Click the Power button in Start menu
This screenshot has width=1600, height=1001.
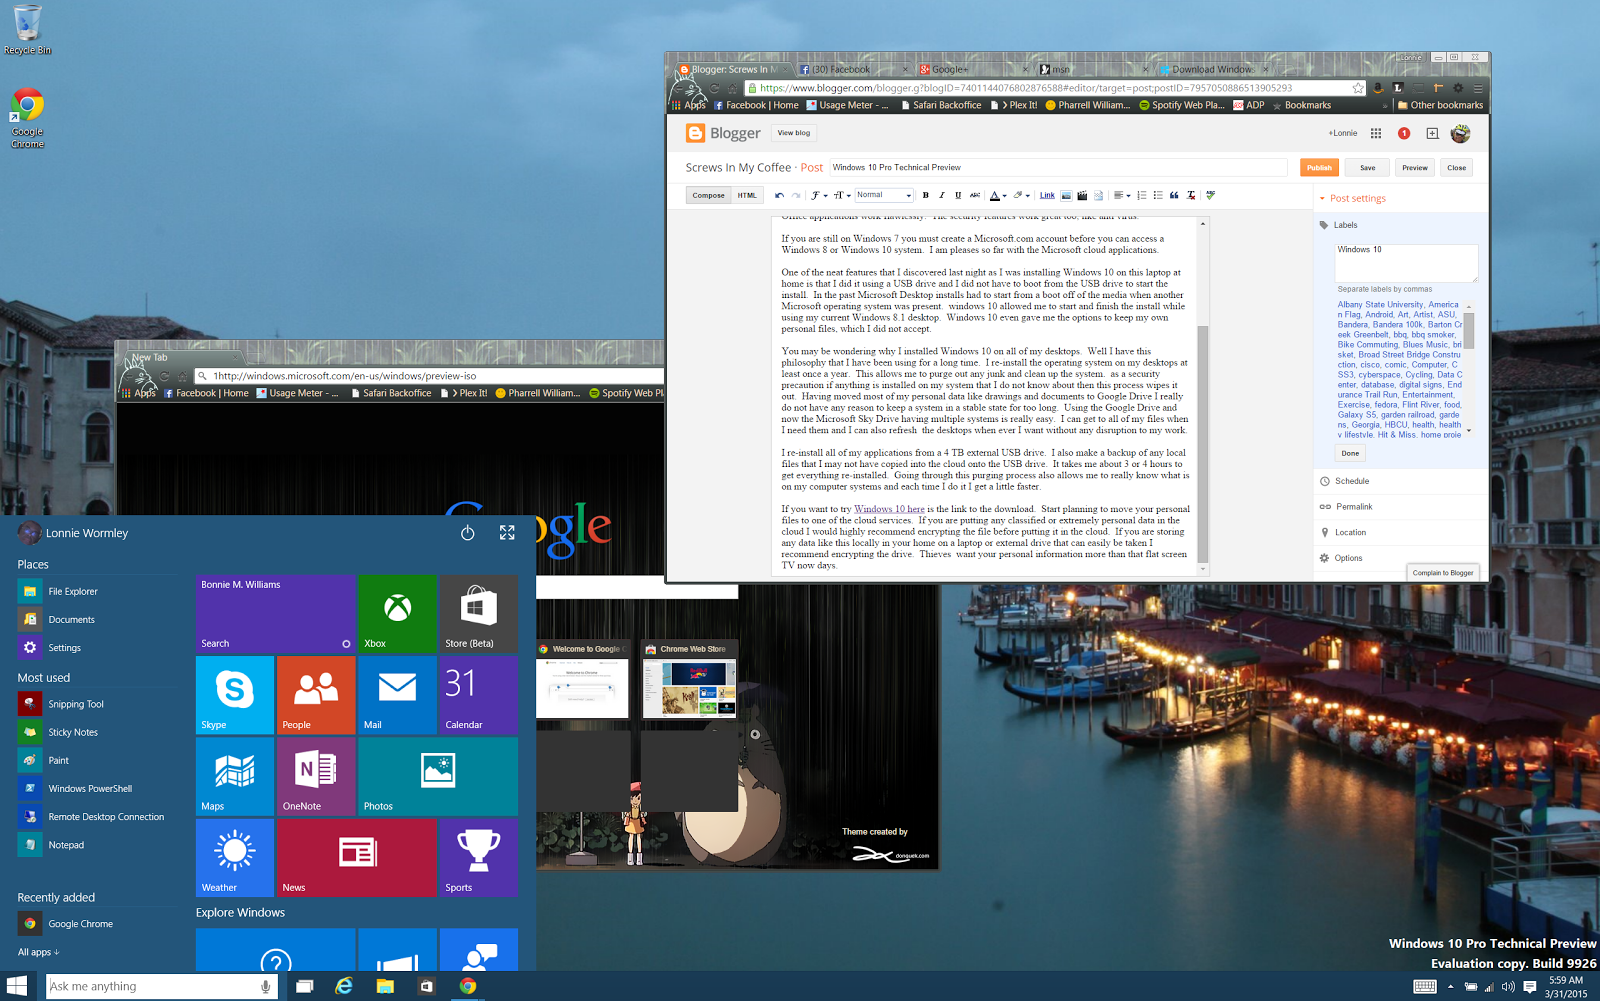[x=467, y=533]
